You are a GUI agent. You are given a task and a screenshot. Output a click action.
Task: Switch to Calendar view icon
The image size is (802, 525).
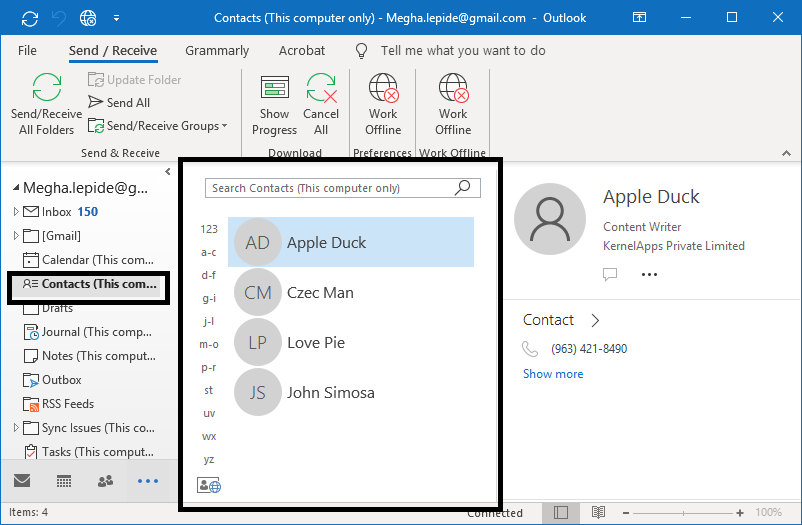pyautogui.click(x=64, y=481)
